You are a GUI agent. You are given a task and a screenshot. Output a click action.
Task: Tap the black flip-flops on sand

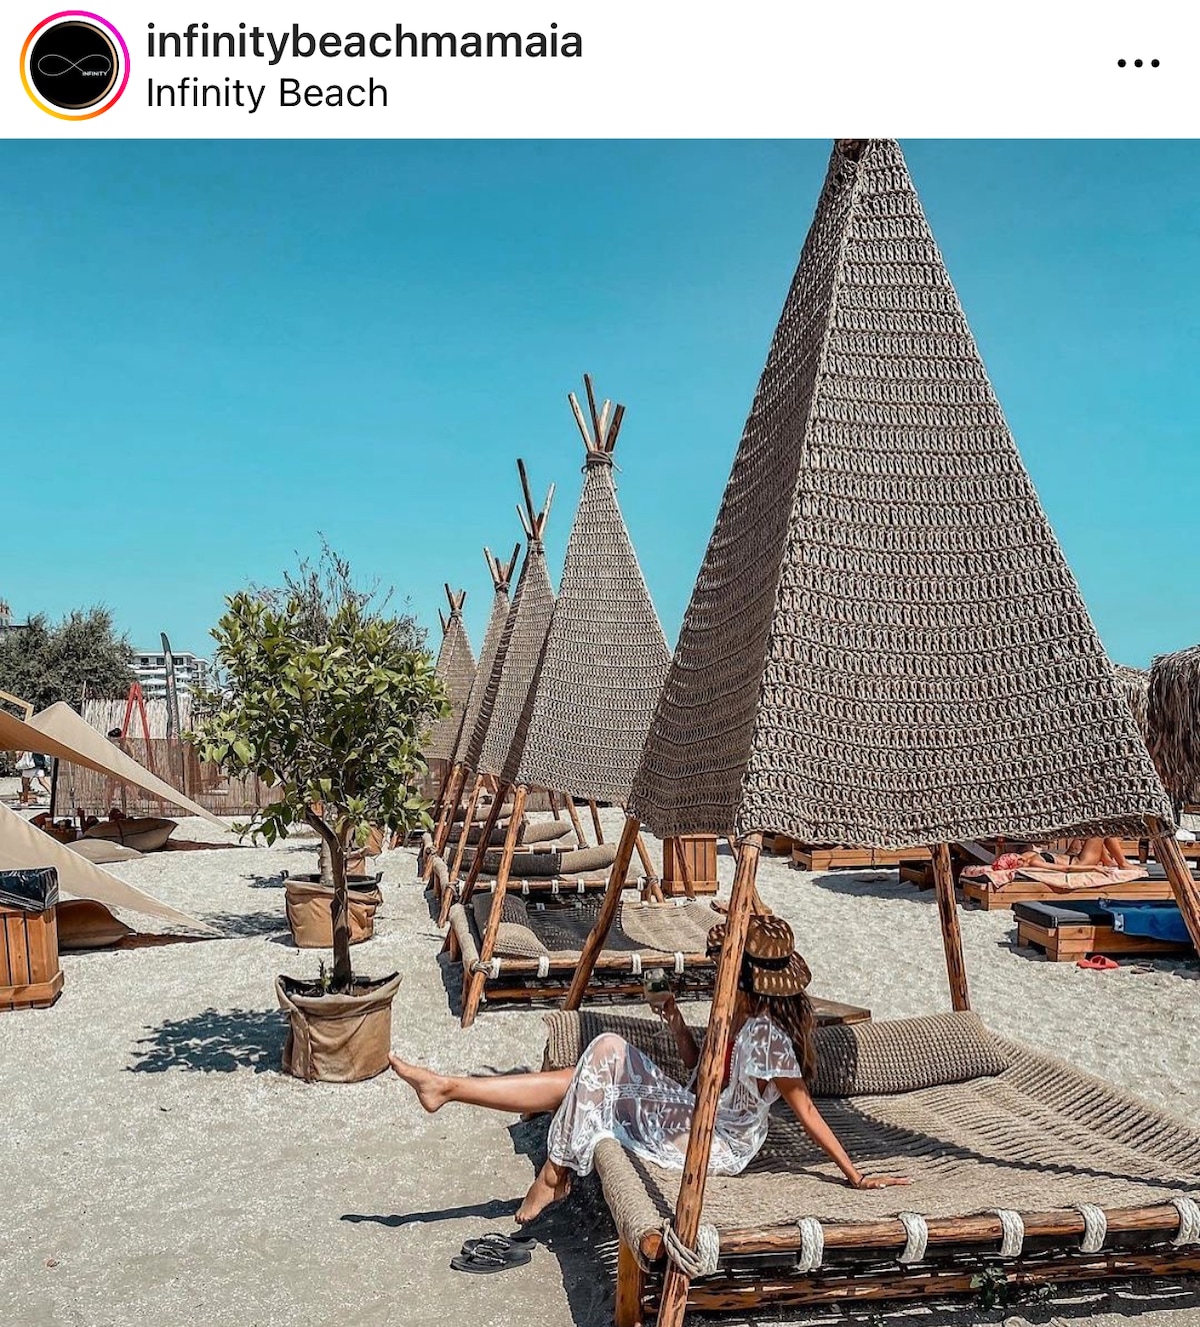click(x=491, y=1250)
